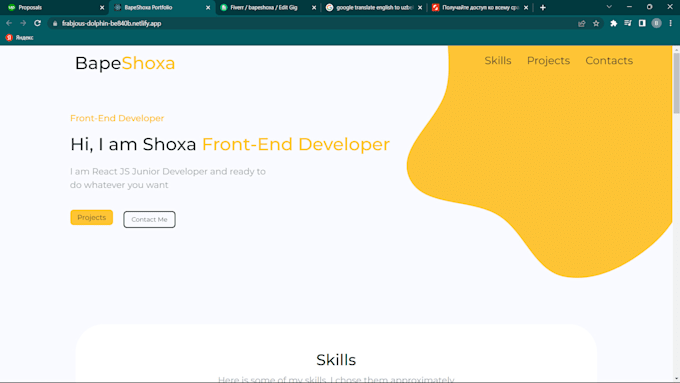Reload the page with the refresh icon
The width and height of the screenshot is (680, 383).
coord(37,23)
